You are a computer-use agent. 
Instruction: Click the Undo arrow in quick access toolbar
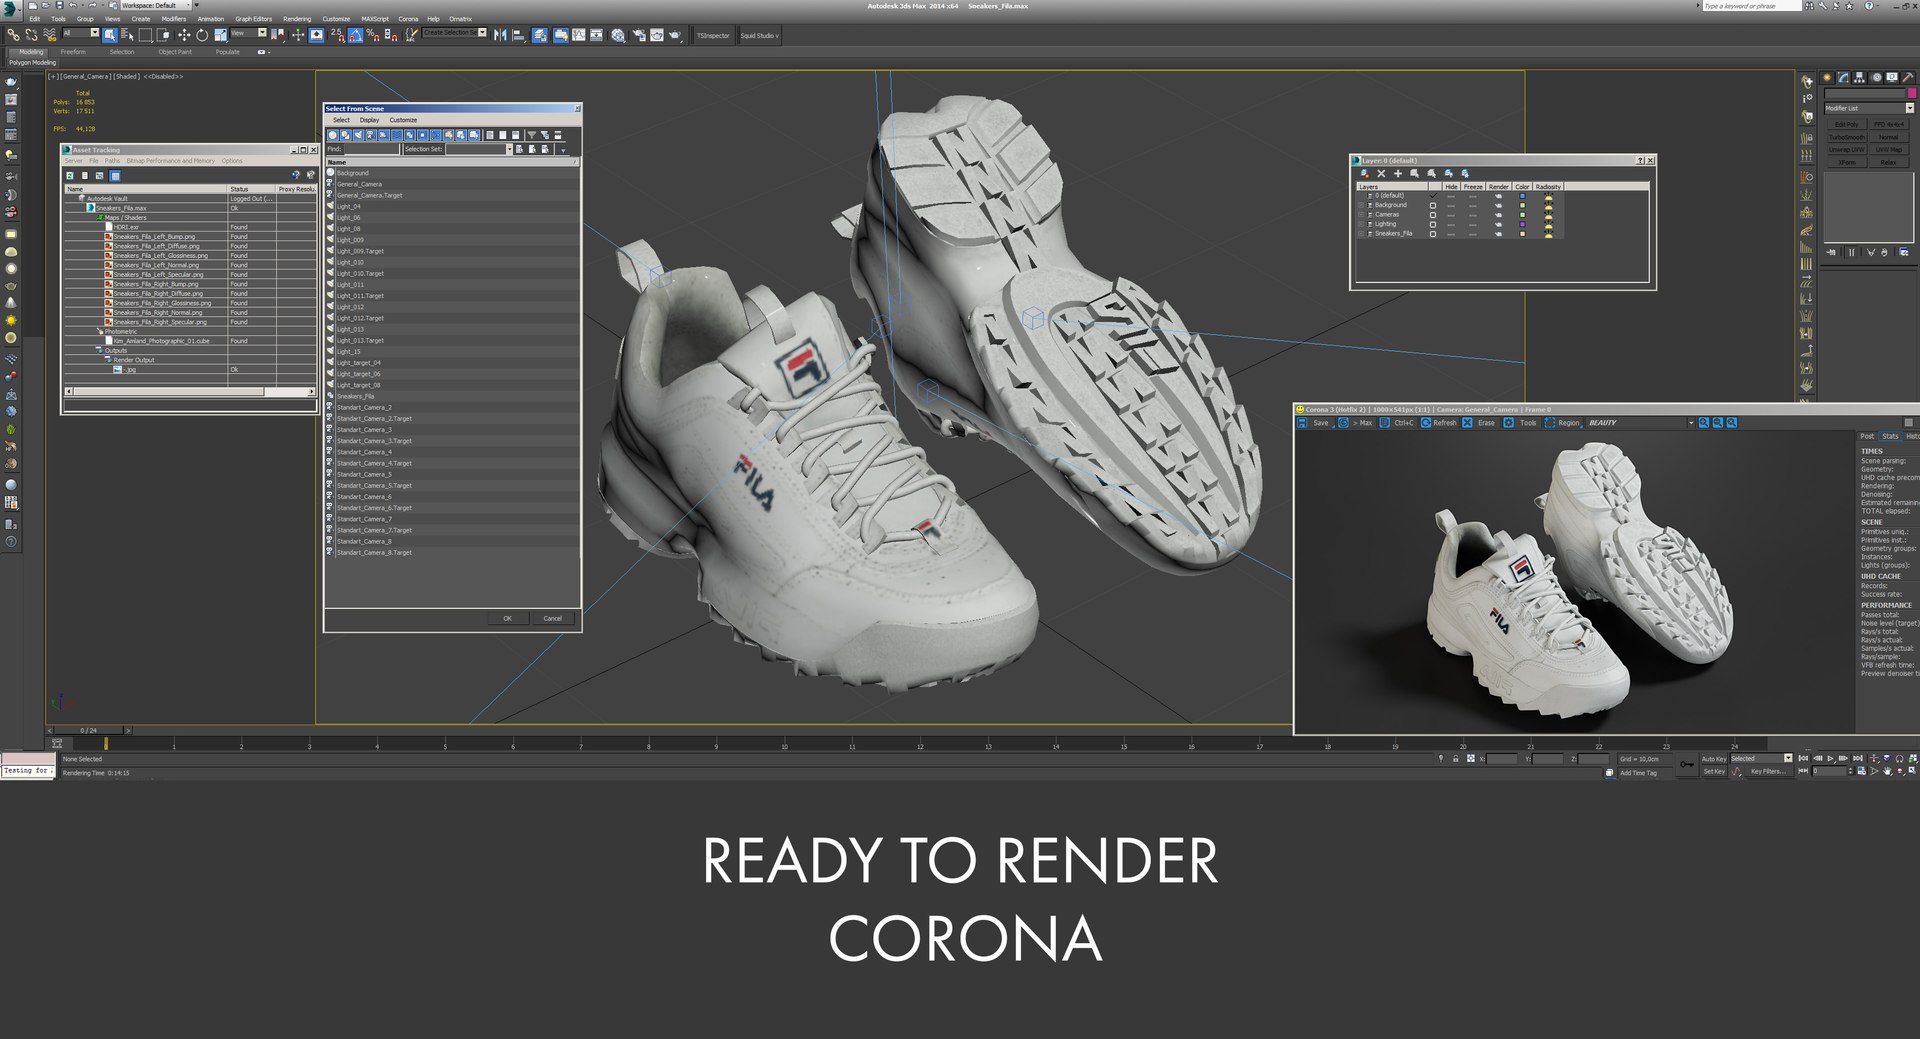72,5
